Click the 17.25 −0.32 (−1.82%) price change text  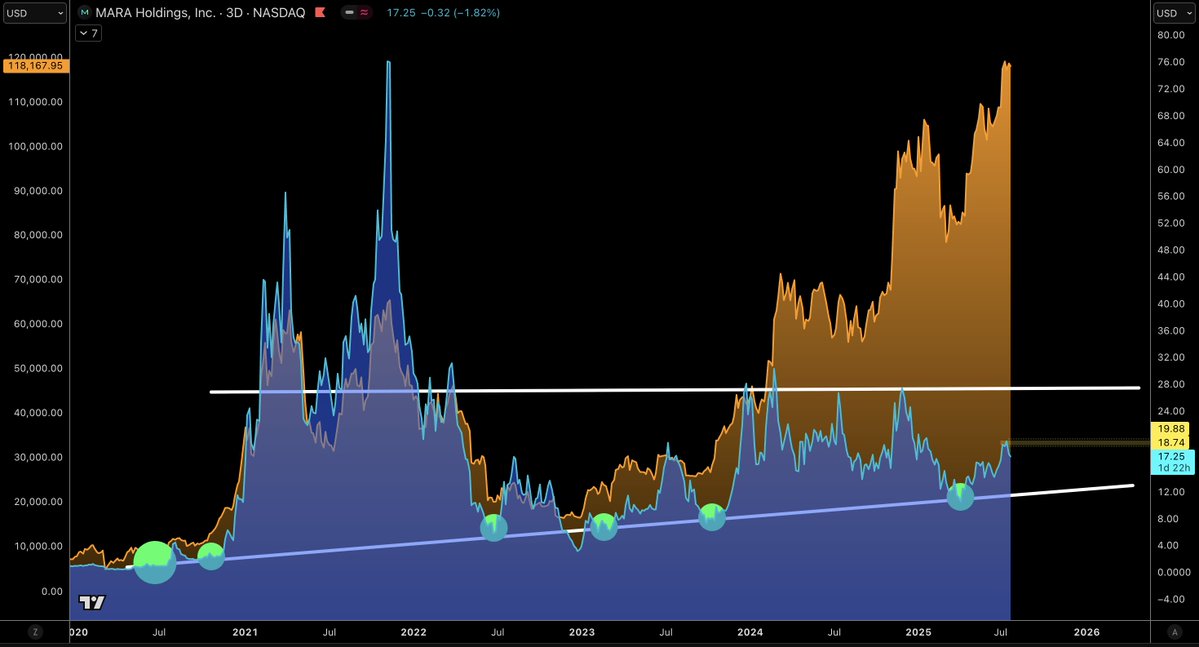pos(444,13)
